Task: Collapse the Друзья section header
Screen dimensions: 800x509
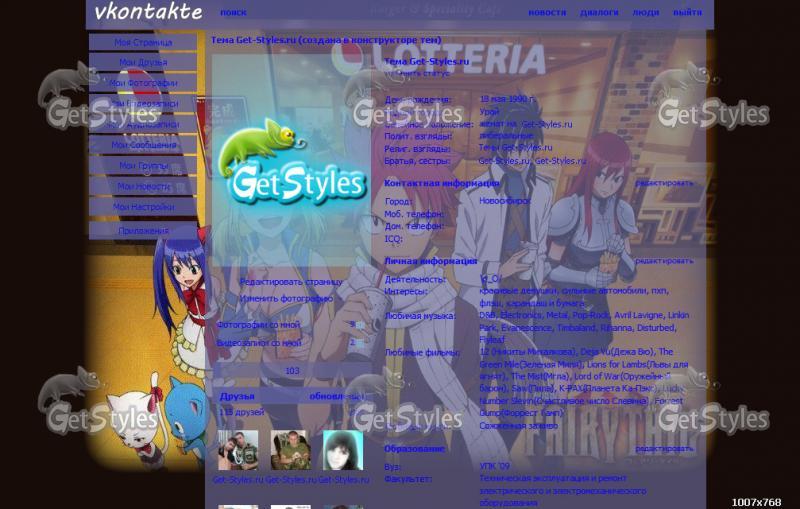Action: coord(238,397)
